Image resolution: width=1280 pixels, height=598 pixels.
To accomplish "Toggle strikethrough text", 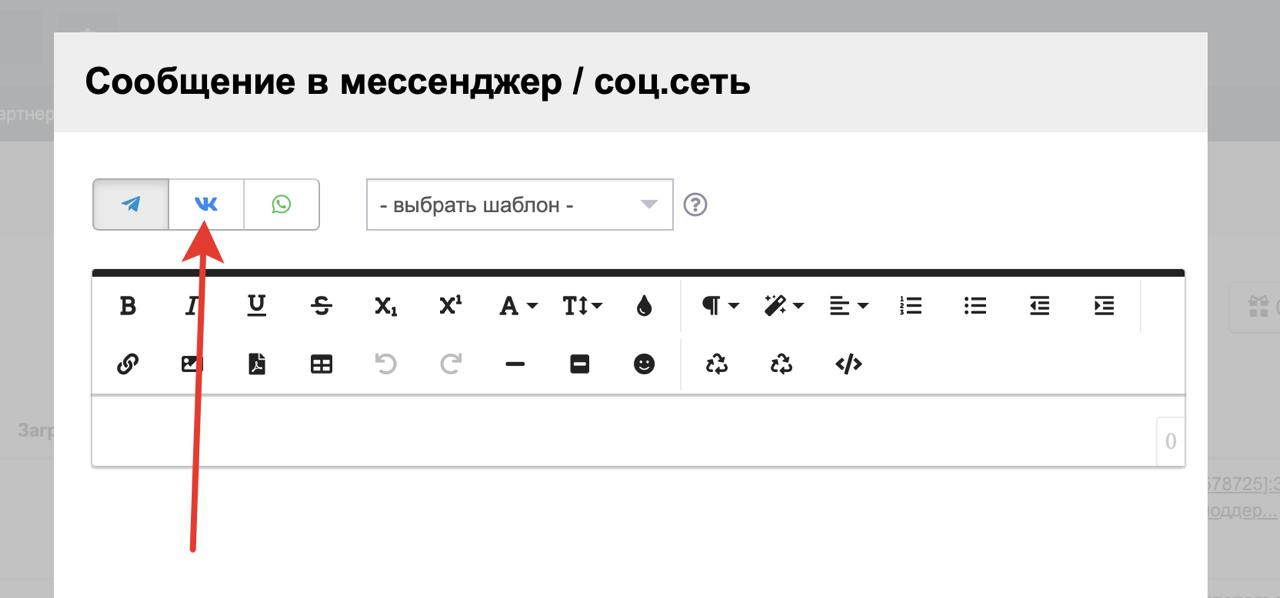I will click(321, 306).
